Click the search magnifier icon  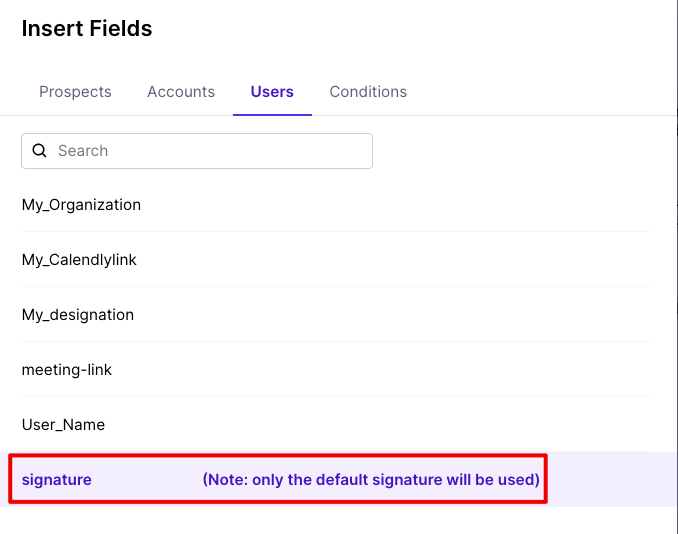click(x=40, y=151)
